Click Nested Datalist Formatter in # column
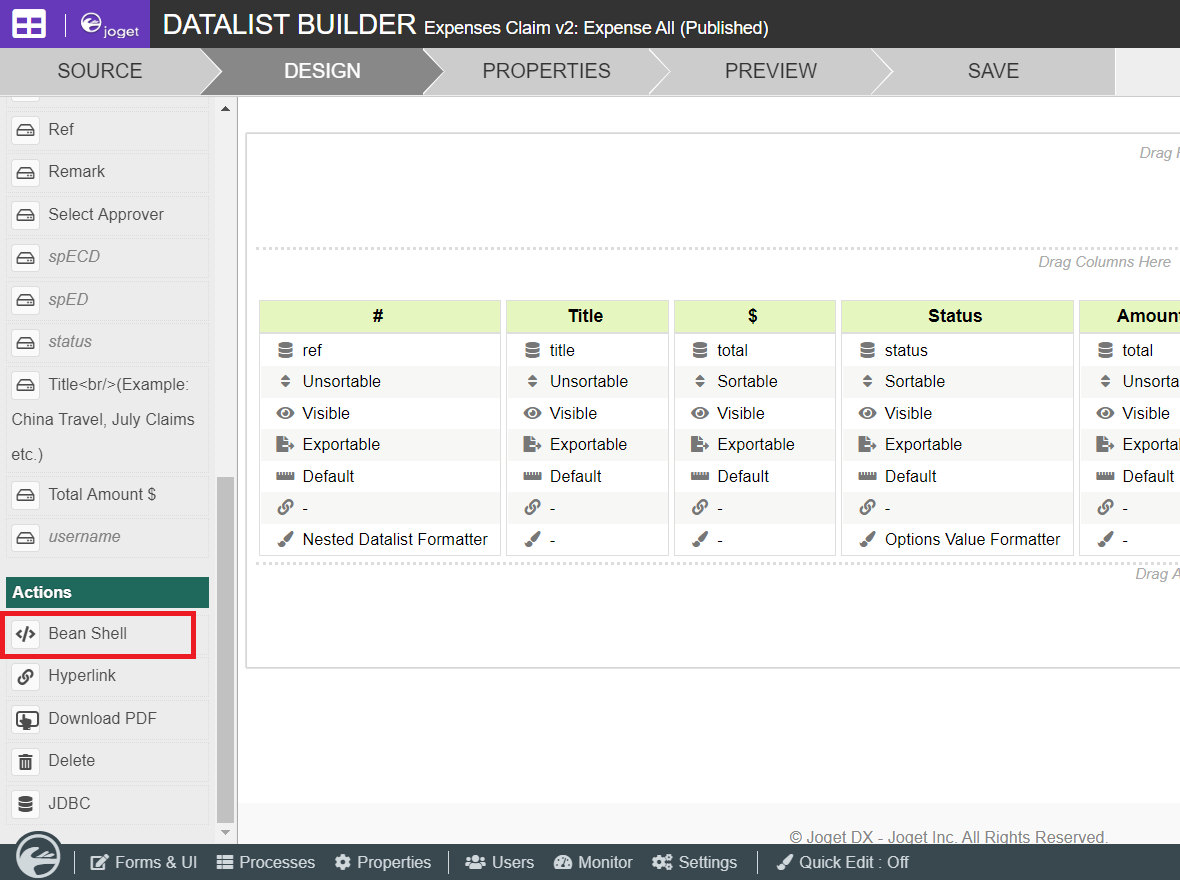This screenshot has width=1180, height=880. [x=394, y=539]
